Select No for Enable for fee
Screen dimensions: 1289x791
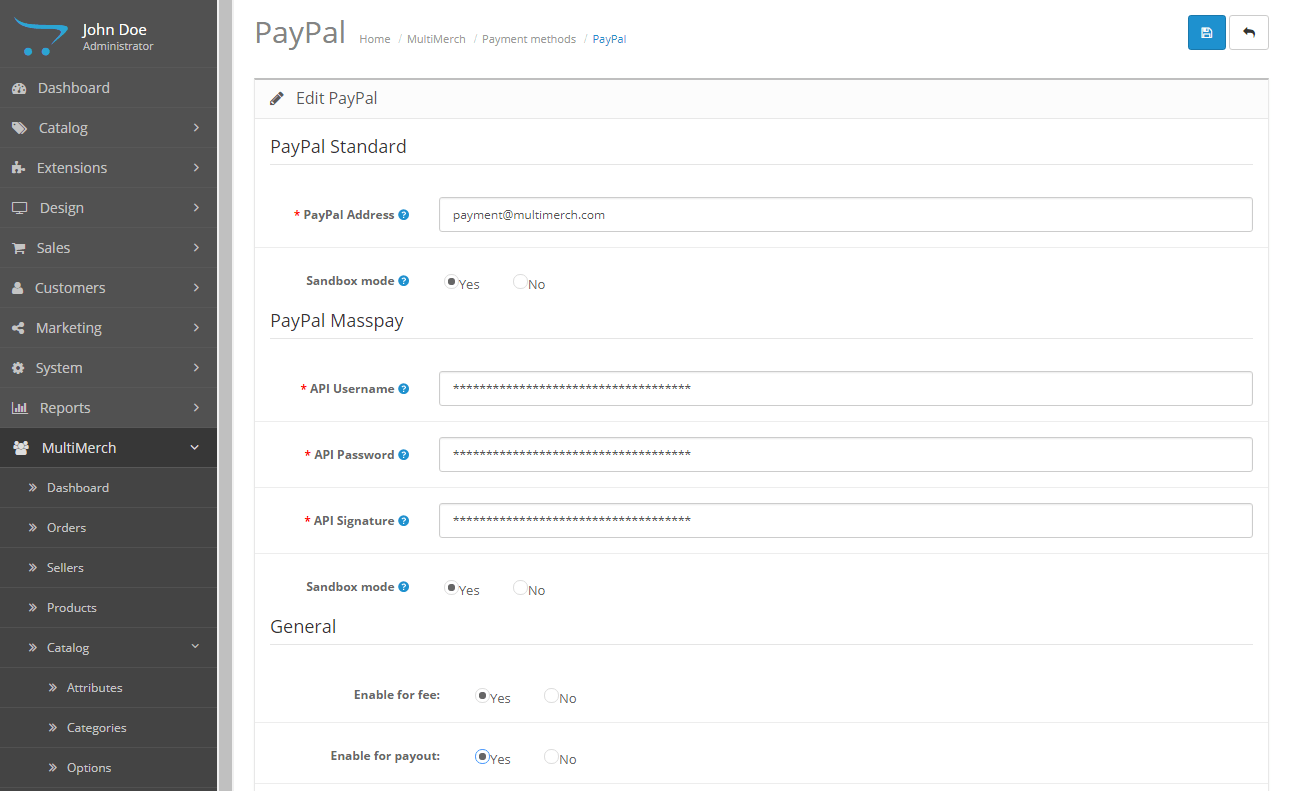tap(551, 696)
